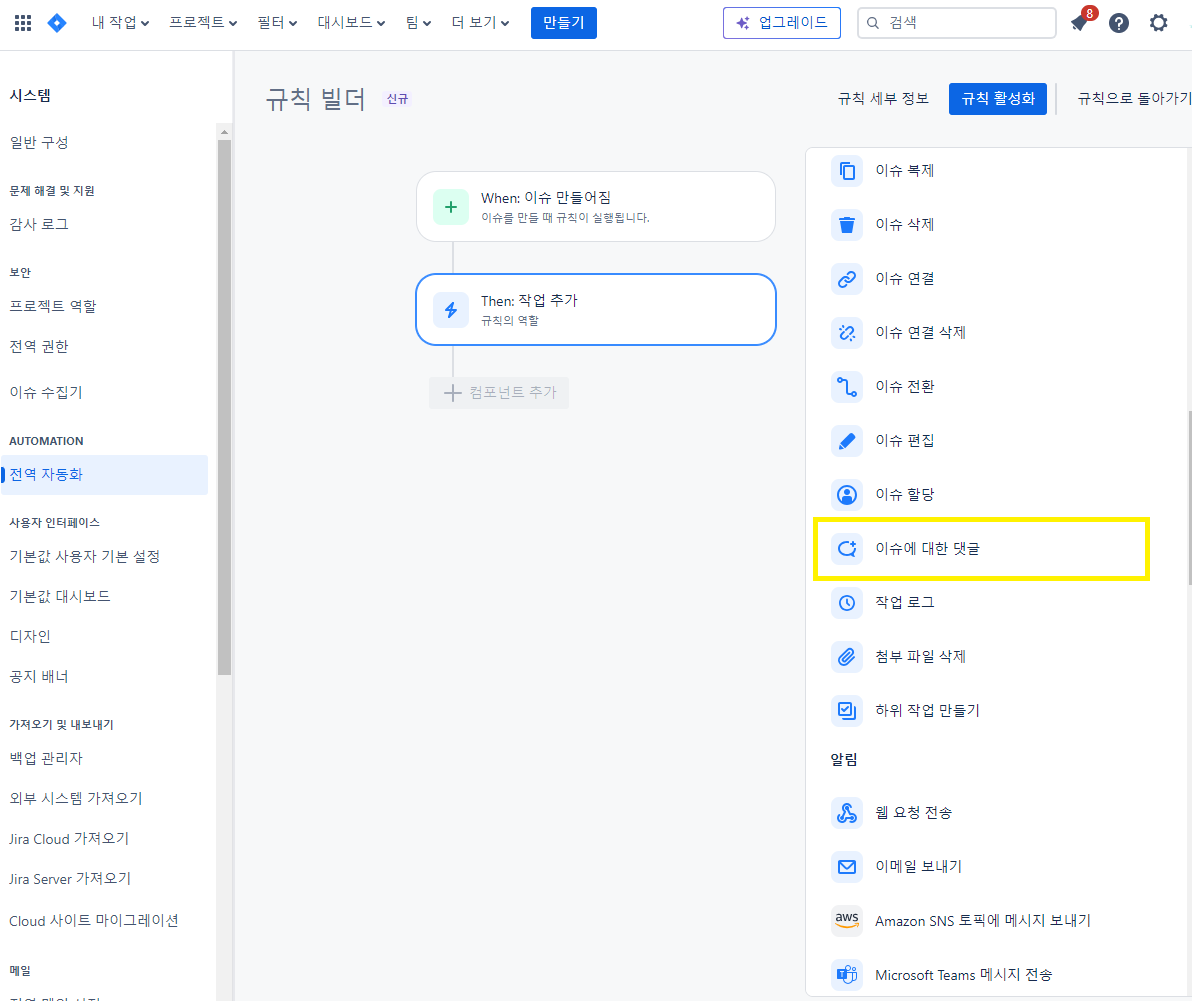Open 프로젝트 역할 in sidebar
This screenshot has height=1001, width=1203.
(53, 307)
